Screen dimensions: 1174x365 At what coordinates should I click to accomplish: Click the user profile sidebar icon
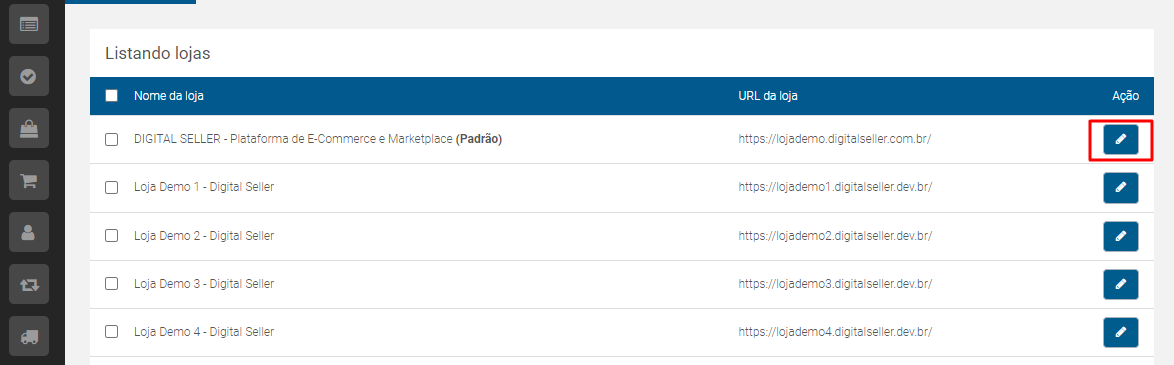coord(28,232)
